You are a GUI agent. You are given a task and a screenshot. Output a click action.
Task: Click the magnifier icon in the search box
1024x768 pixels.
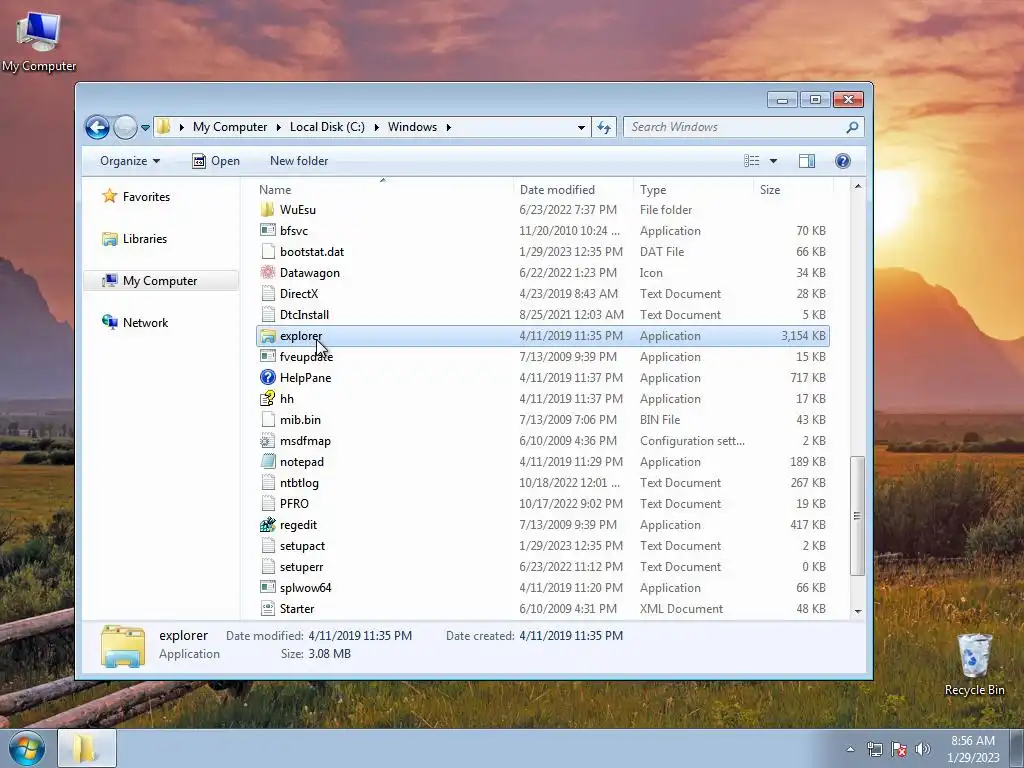(852, 127)
